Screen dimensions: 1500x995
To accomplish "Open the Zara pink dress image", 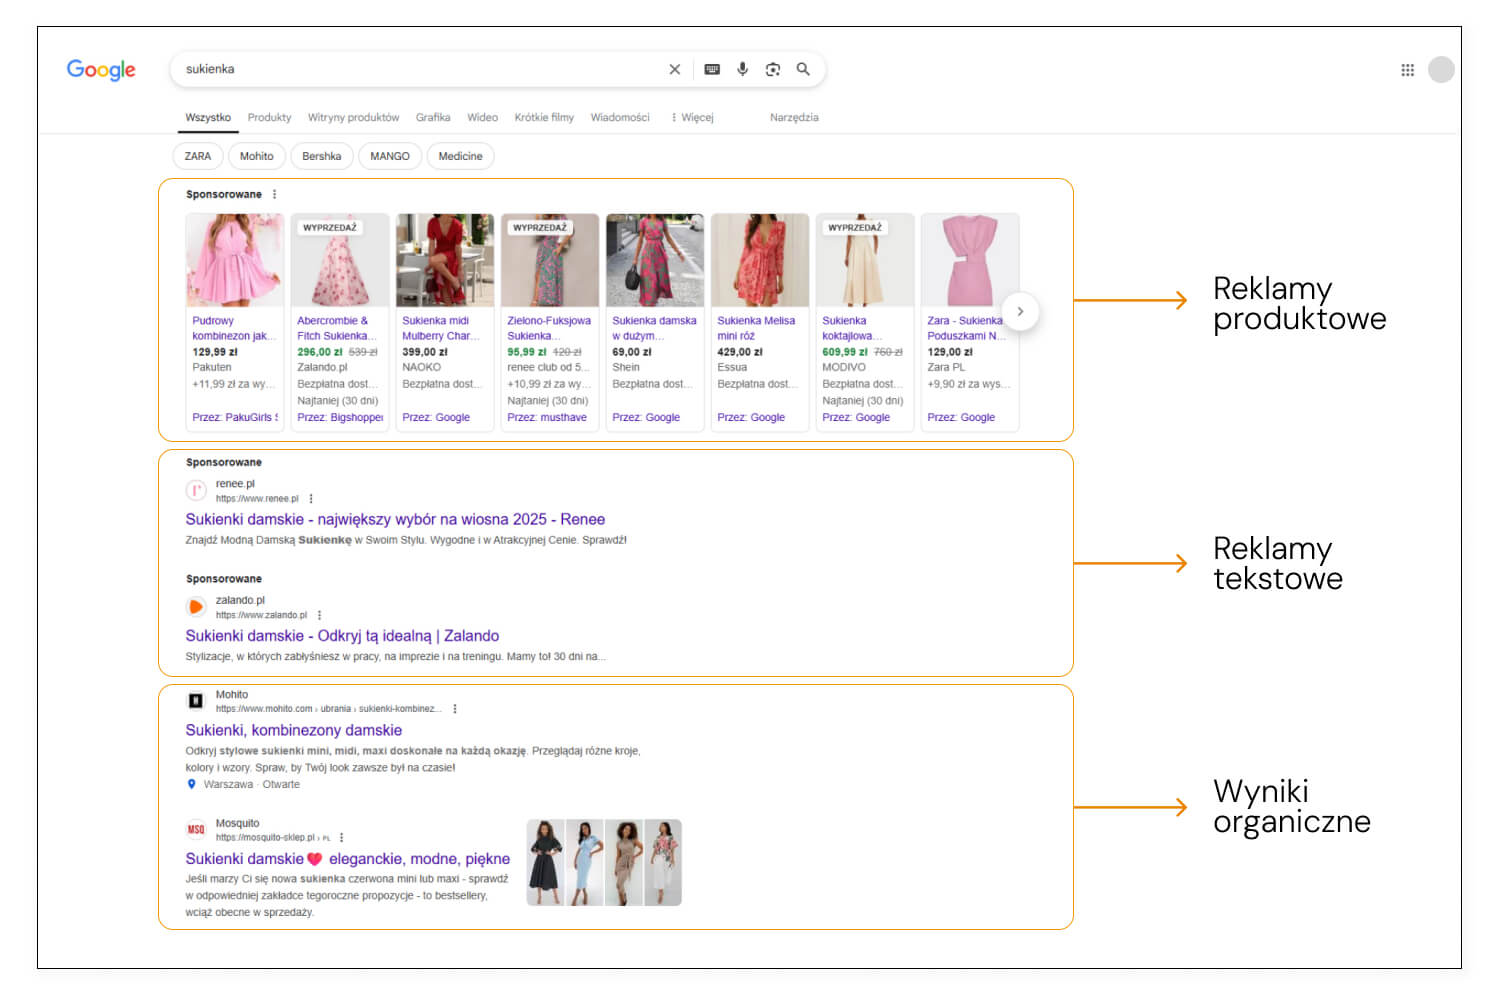I will point(970,260).
